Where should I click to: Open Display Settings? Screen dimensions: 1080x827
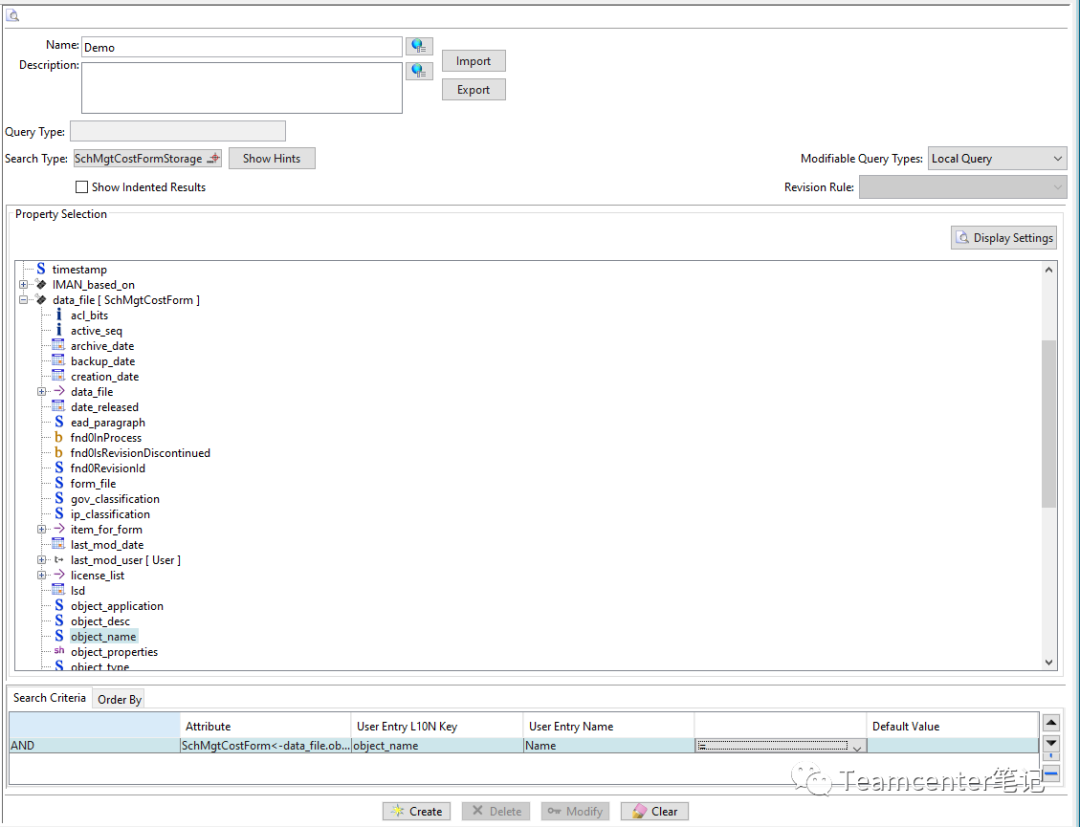point(1003,238)
